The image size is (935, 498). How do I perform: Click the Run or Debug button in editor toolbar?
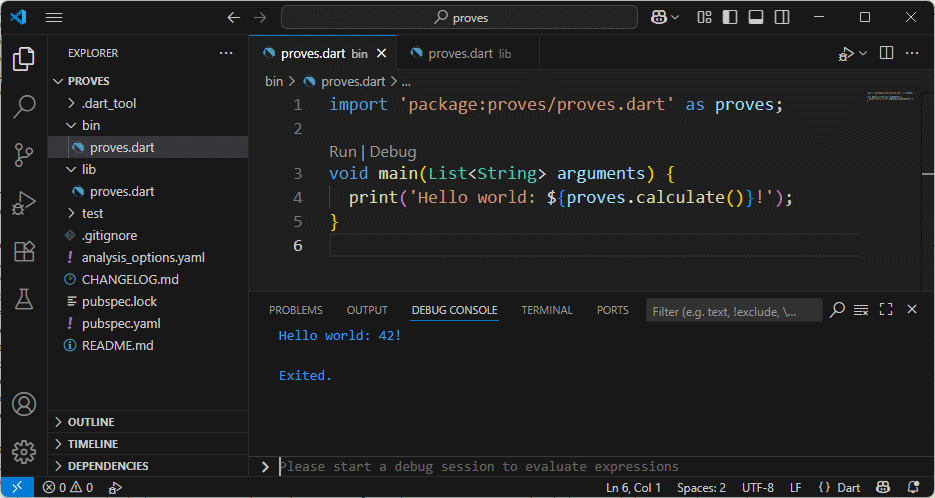click(x=846, y=54)
